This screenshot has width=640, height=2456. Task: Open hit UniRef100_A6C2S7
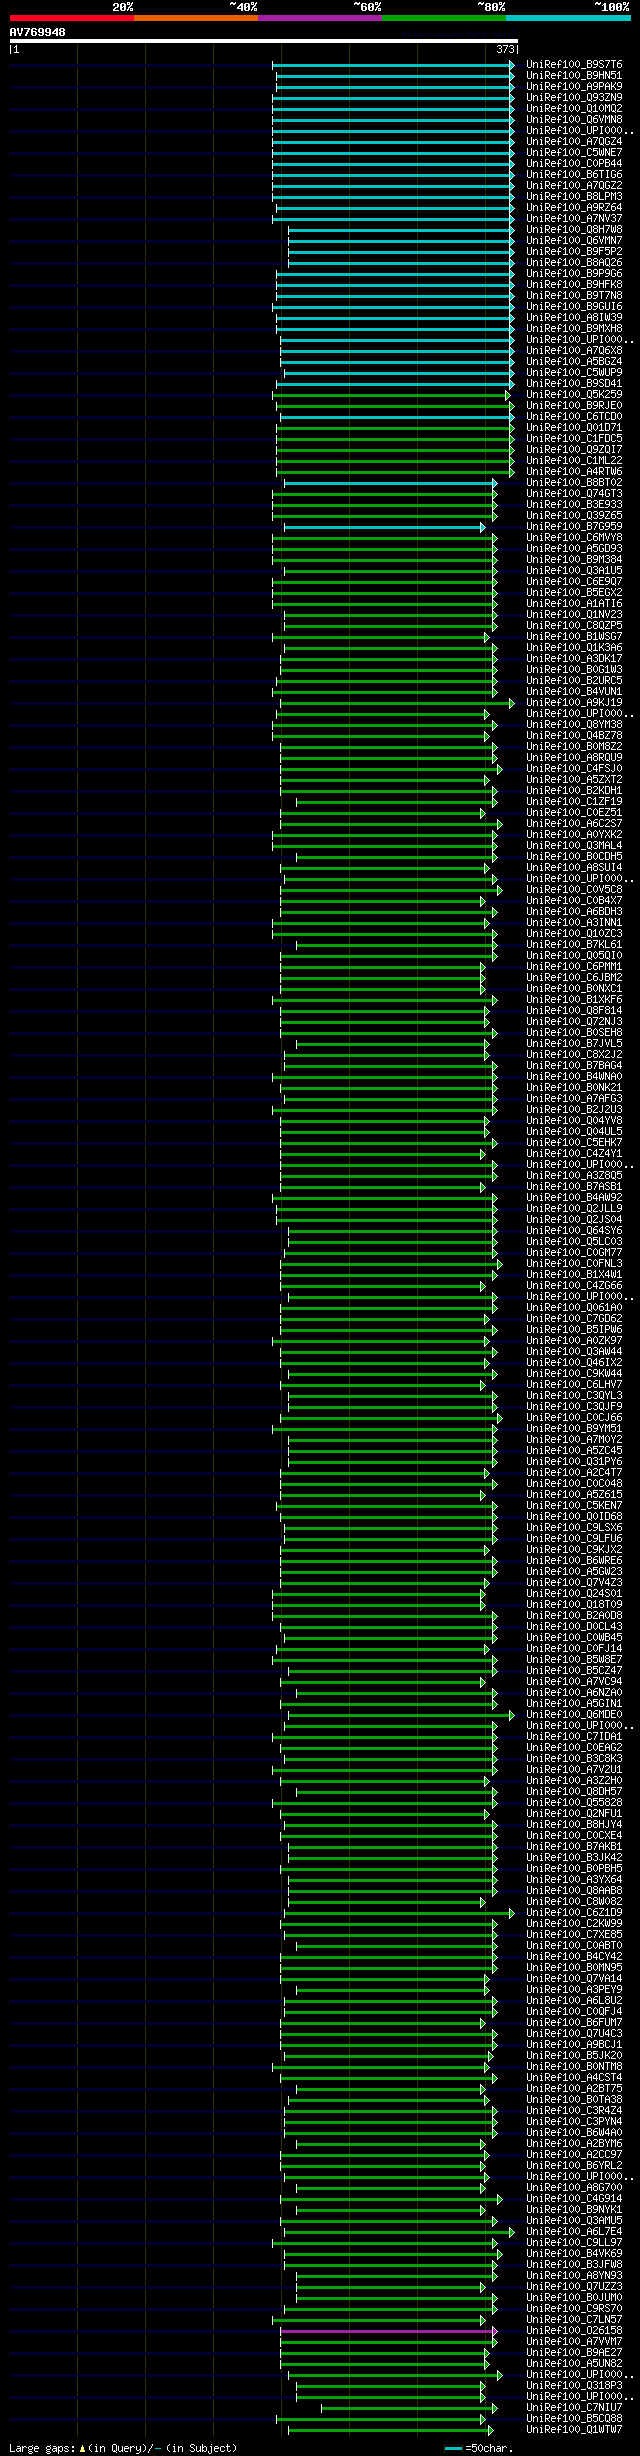[x=574, y=824]
